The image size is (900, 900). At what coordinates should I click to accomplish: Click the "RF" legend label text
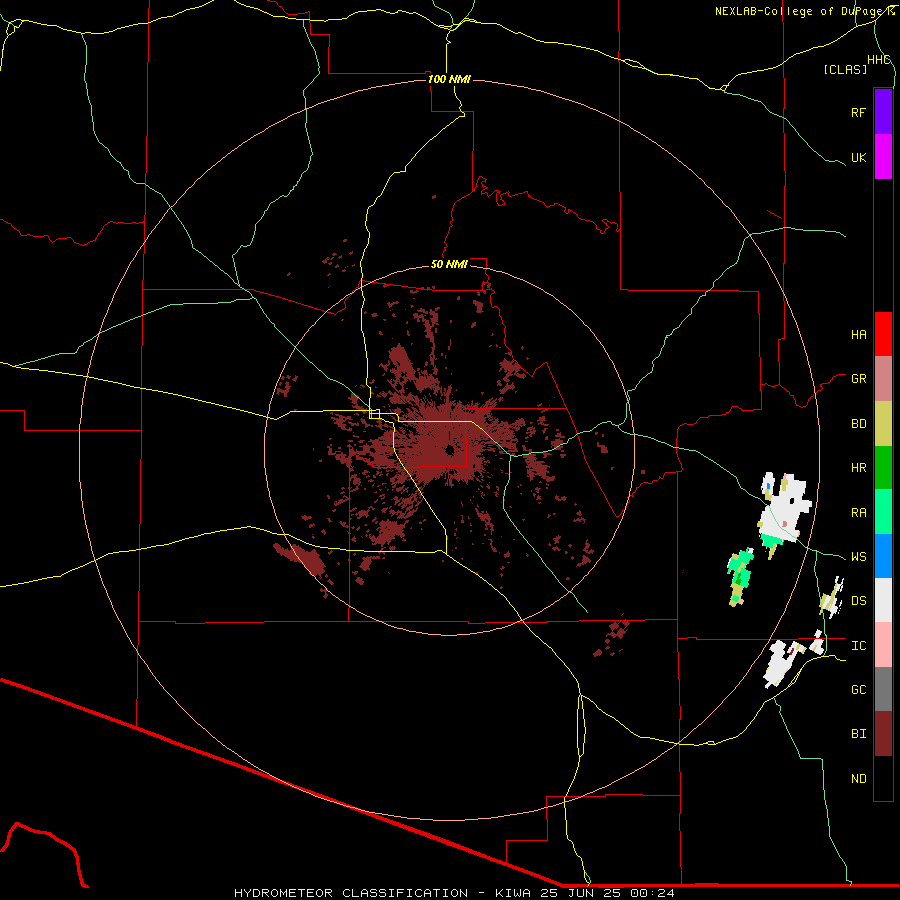858,112
